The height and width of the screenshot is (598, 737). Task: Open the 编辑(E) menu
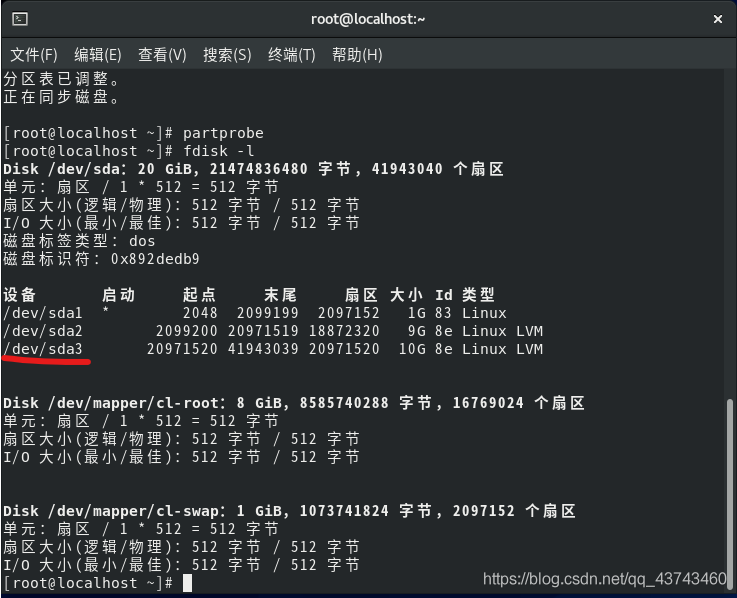coord(98,55)
